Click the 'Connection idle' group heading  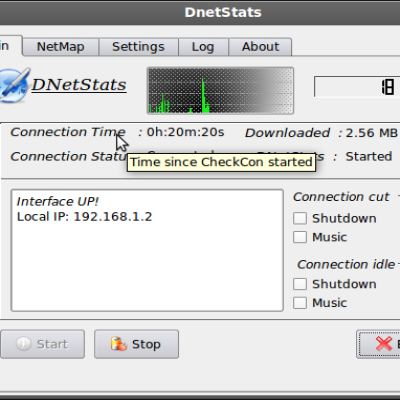[346, 264]
